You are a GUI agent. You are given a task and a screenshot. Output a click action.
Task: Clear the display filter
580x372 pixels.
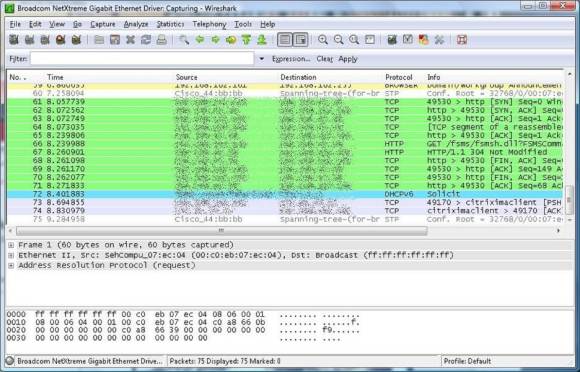pos(324,59)
